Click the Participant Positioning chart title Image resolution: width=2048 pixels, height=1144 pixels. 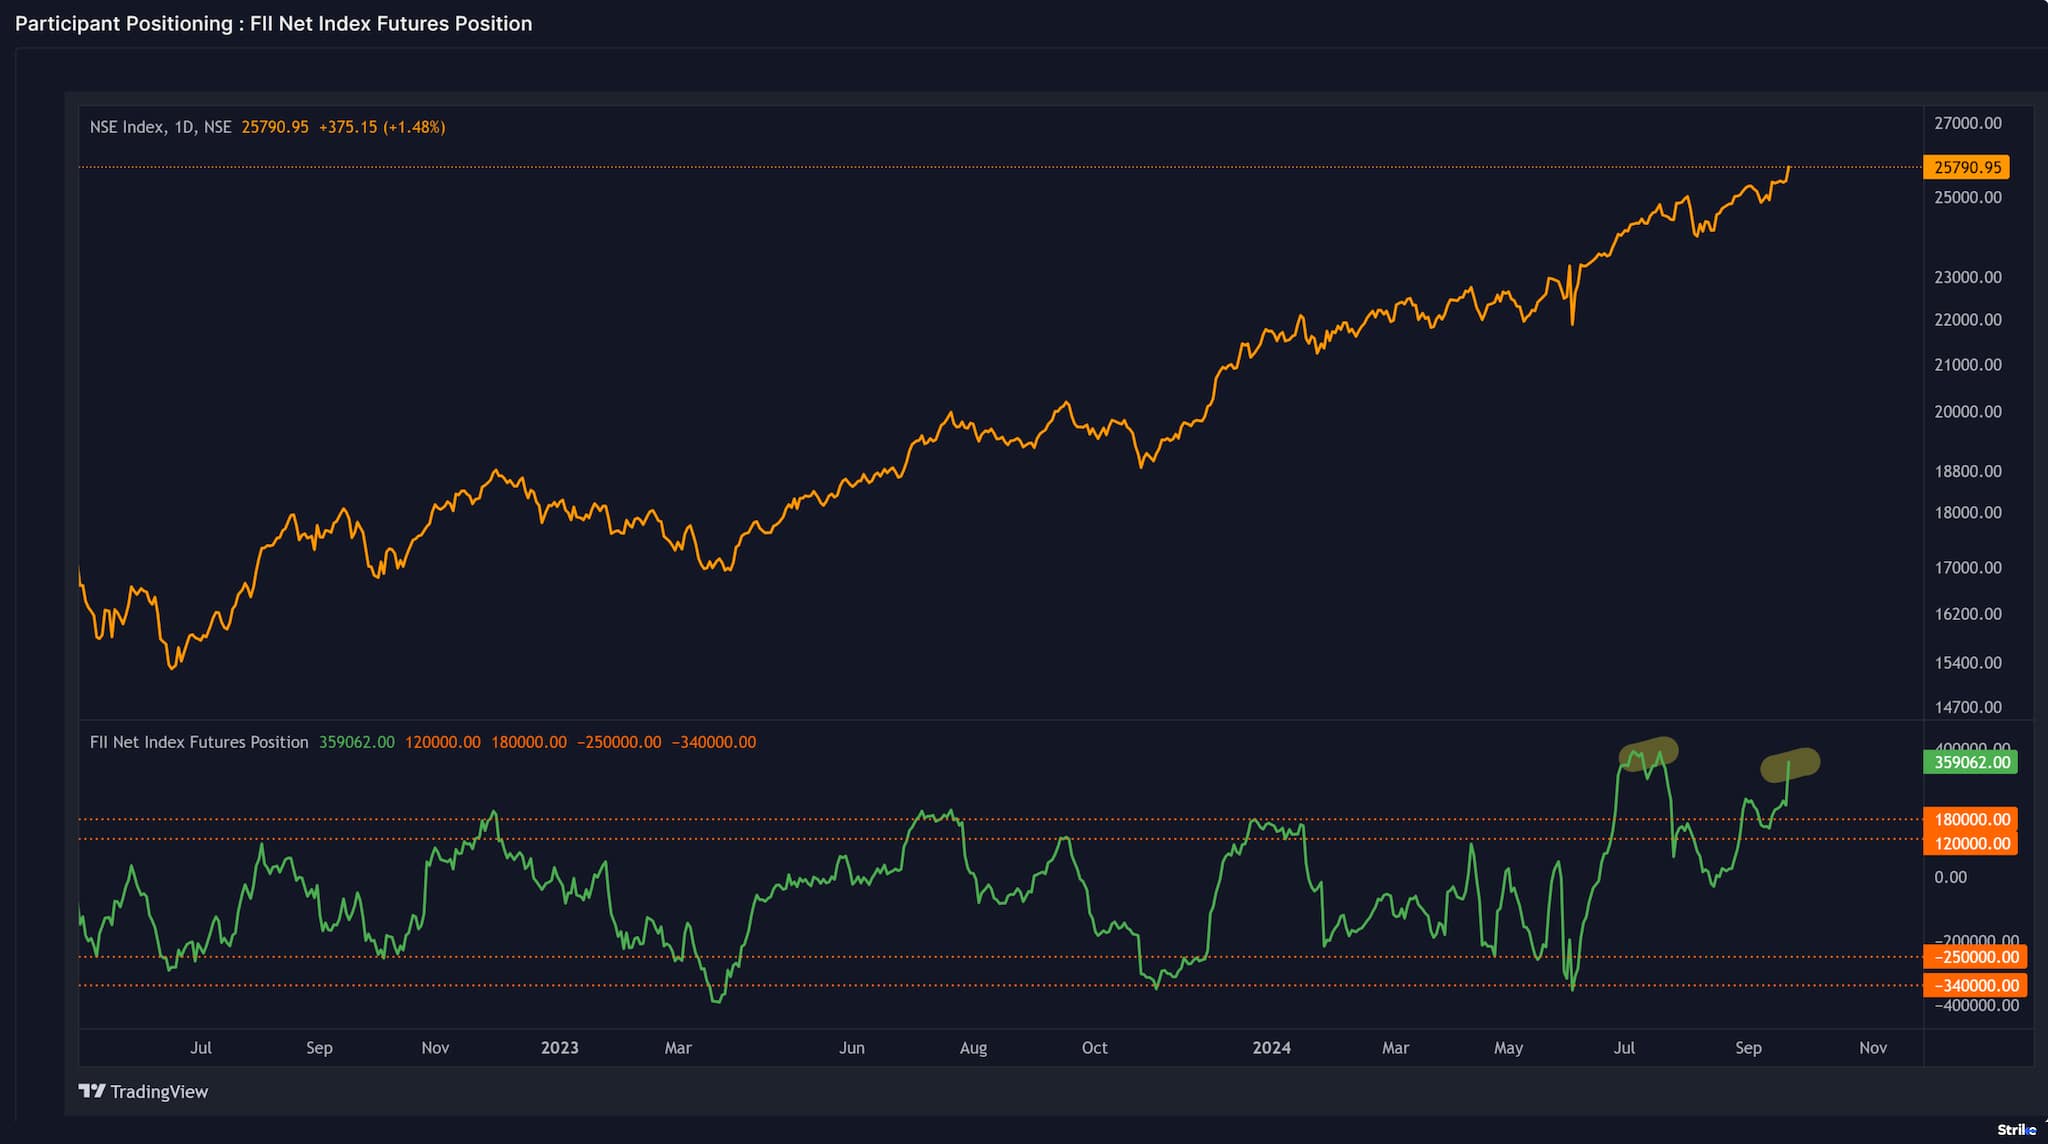tap(272, 23)
